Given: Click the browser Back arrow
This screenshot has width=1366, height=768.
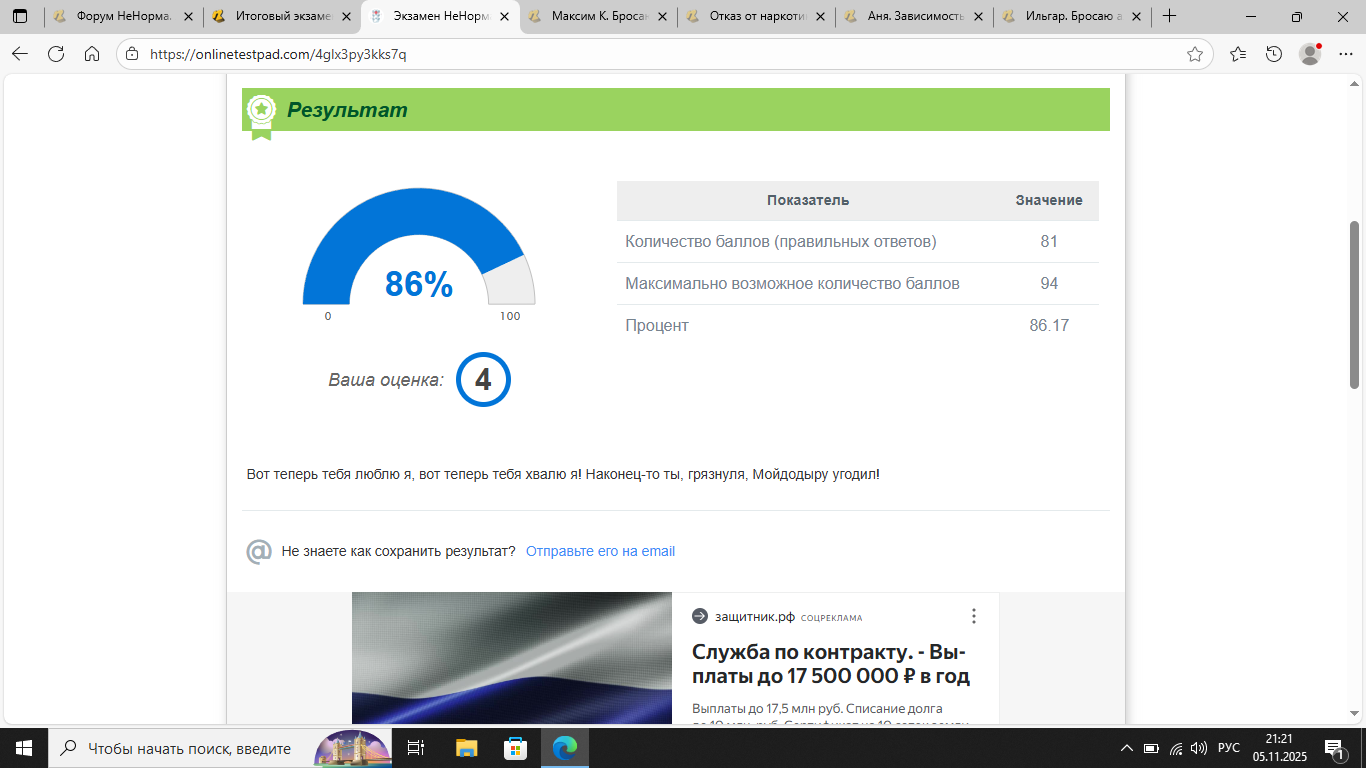Looking at the screenshot, I should [x=20, y=54].
